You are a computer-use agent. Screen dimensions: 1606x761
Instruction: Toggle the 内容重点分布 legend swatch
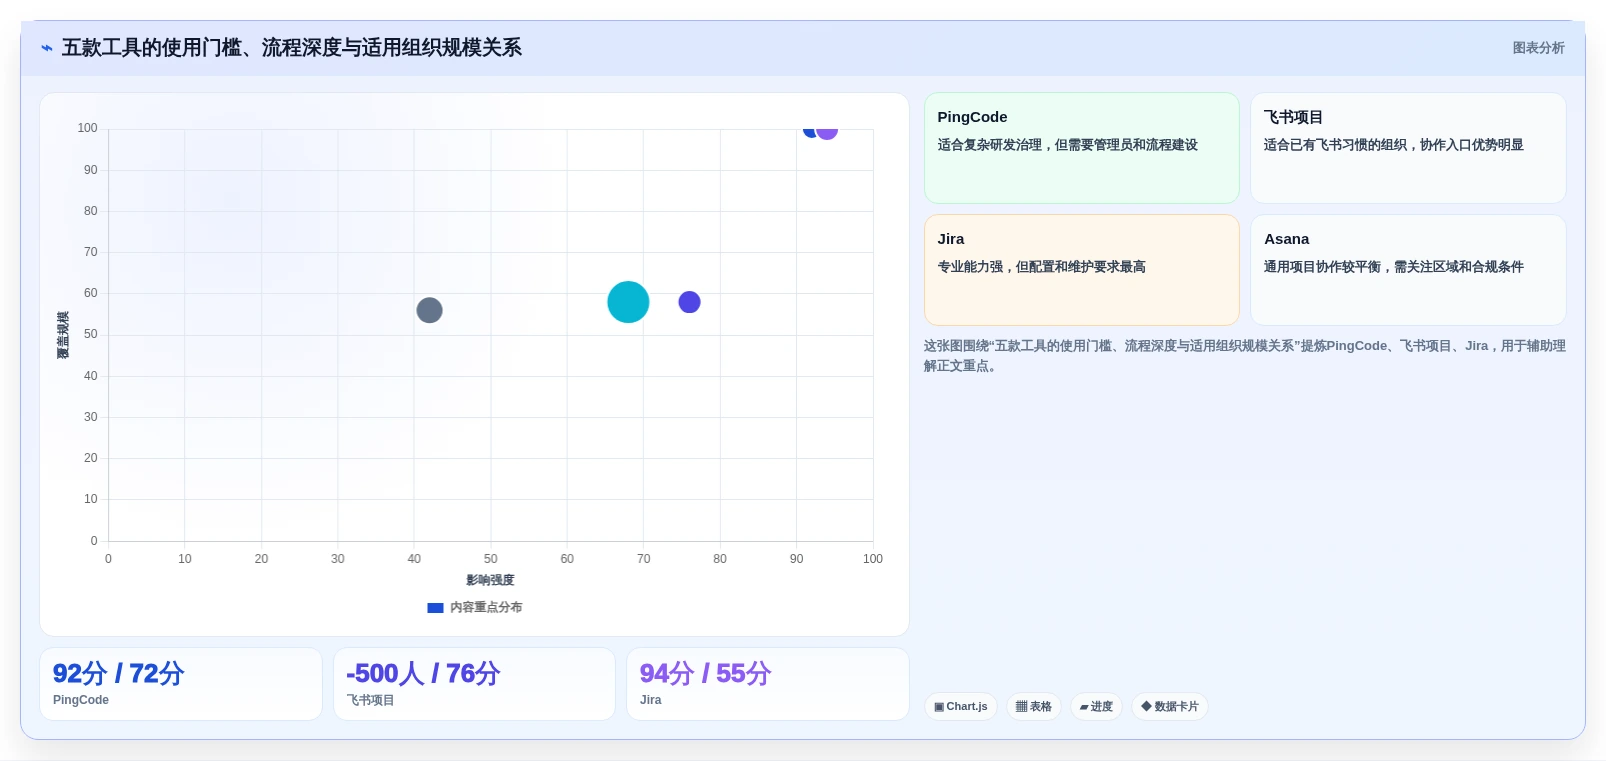(435, 607)
